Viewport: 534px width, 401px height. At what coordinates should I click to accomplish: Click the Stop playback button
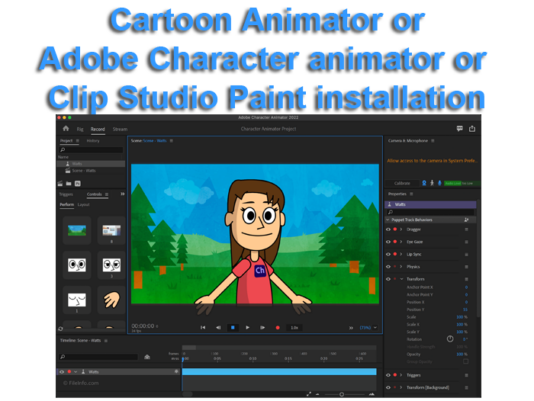tap(233, 327)
